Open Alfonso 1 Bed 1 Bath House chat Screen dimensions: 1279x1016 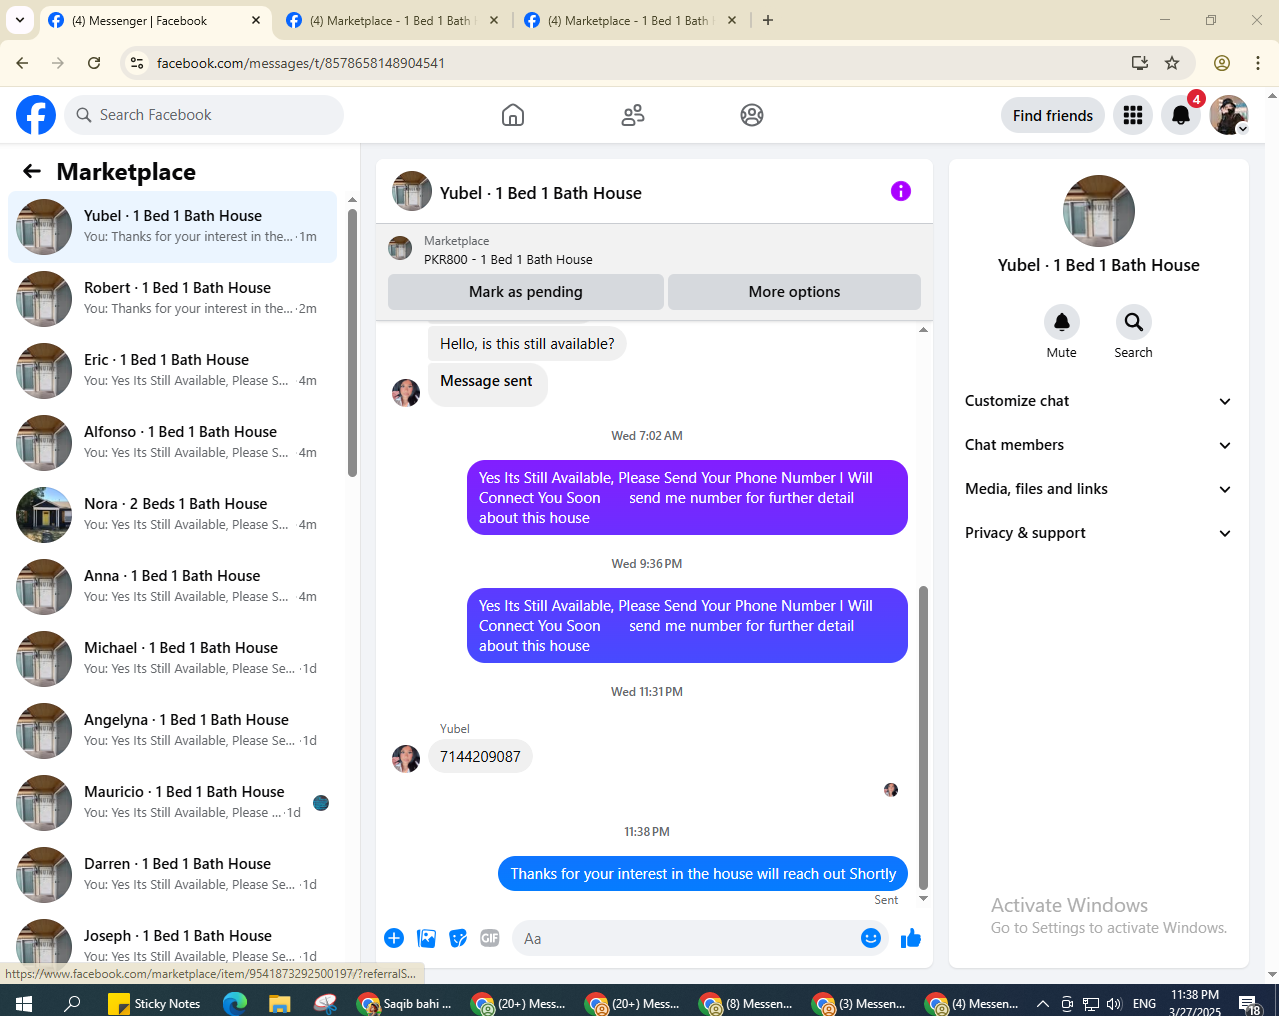coord(172,443)
